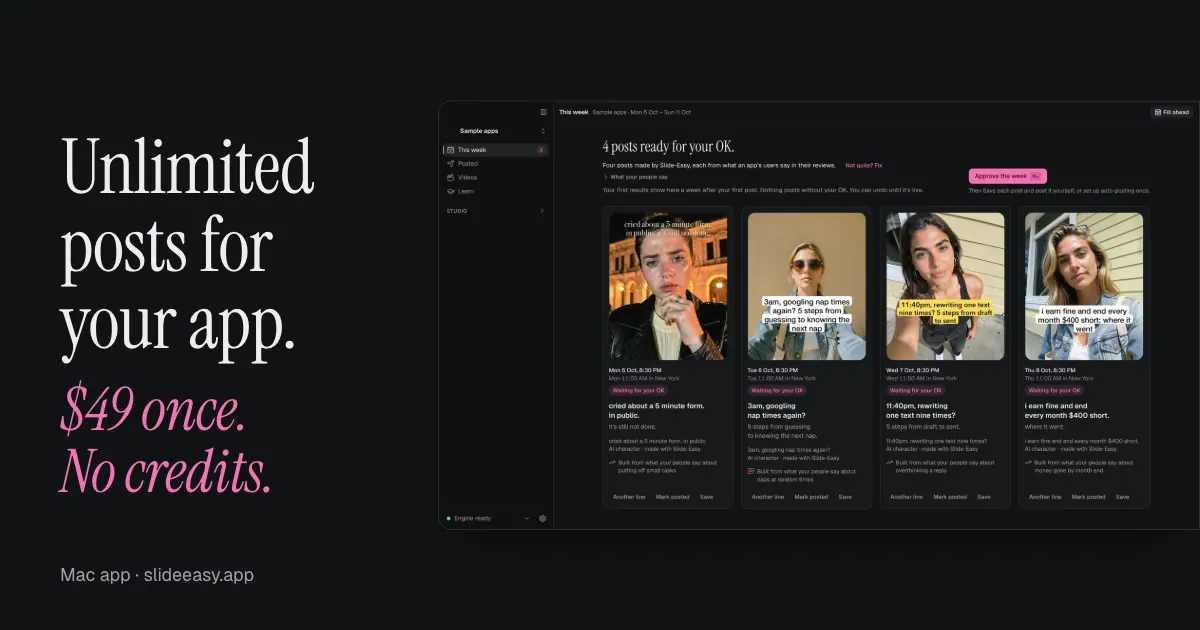
Task: Click Waiting for your OK on Thu card
Action: [1054, 390]
